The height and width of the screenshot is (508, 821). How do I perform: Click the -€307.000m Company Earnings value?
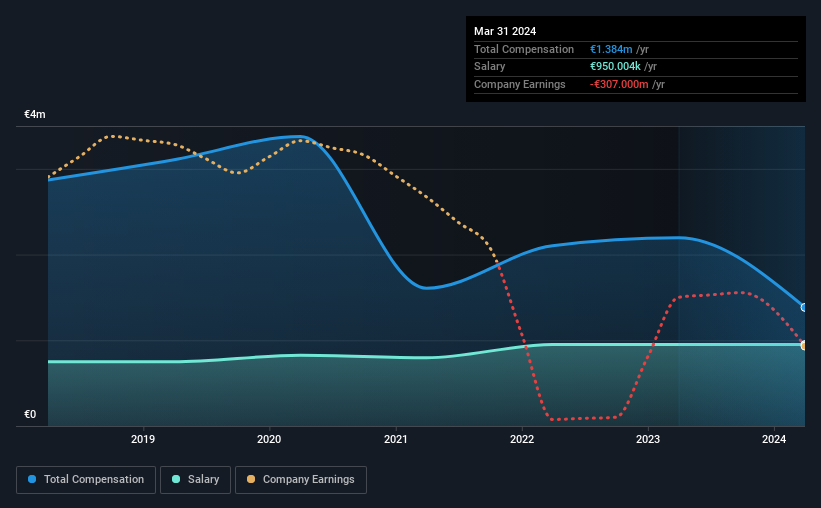click(x=619, y=84)
